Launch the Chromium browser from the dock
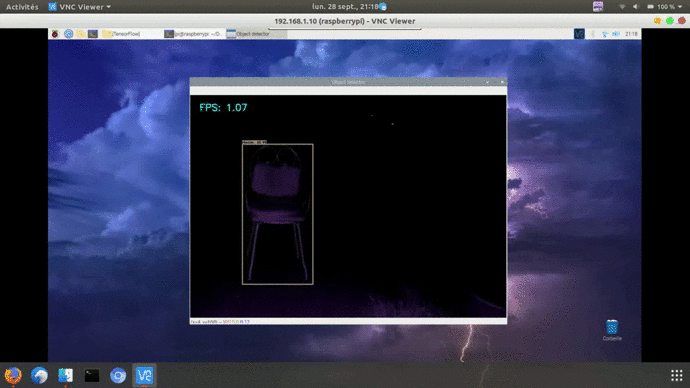The height and width of the screenshot is (388, 690). [118, 375]
